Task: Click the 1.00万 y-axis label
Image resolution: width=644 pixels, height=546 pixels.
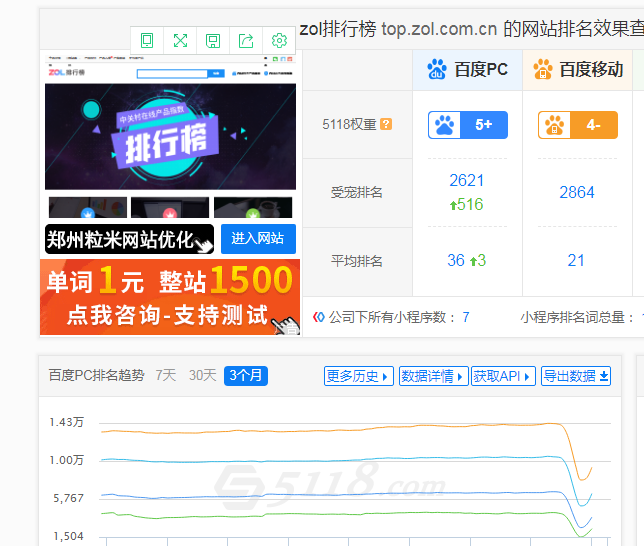Action: pos(66,460)
